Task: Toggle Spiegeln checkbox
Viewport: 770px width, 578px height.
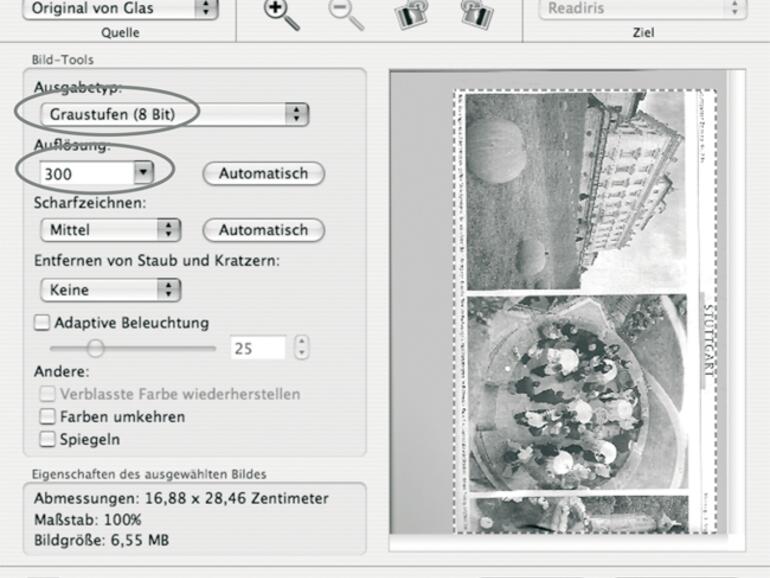Action: 47,439
